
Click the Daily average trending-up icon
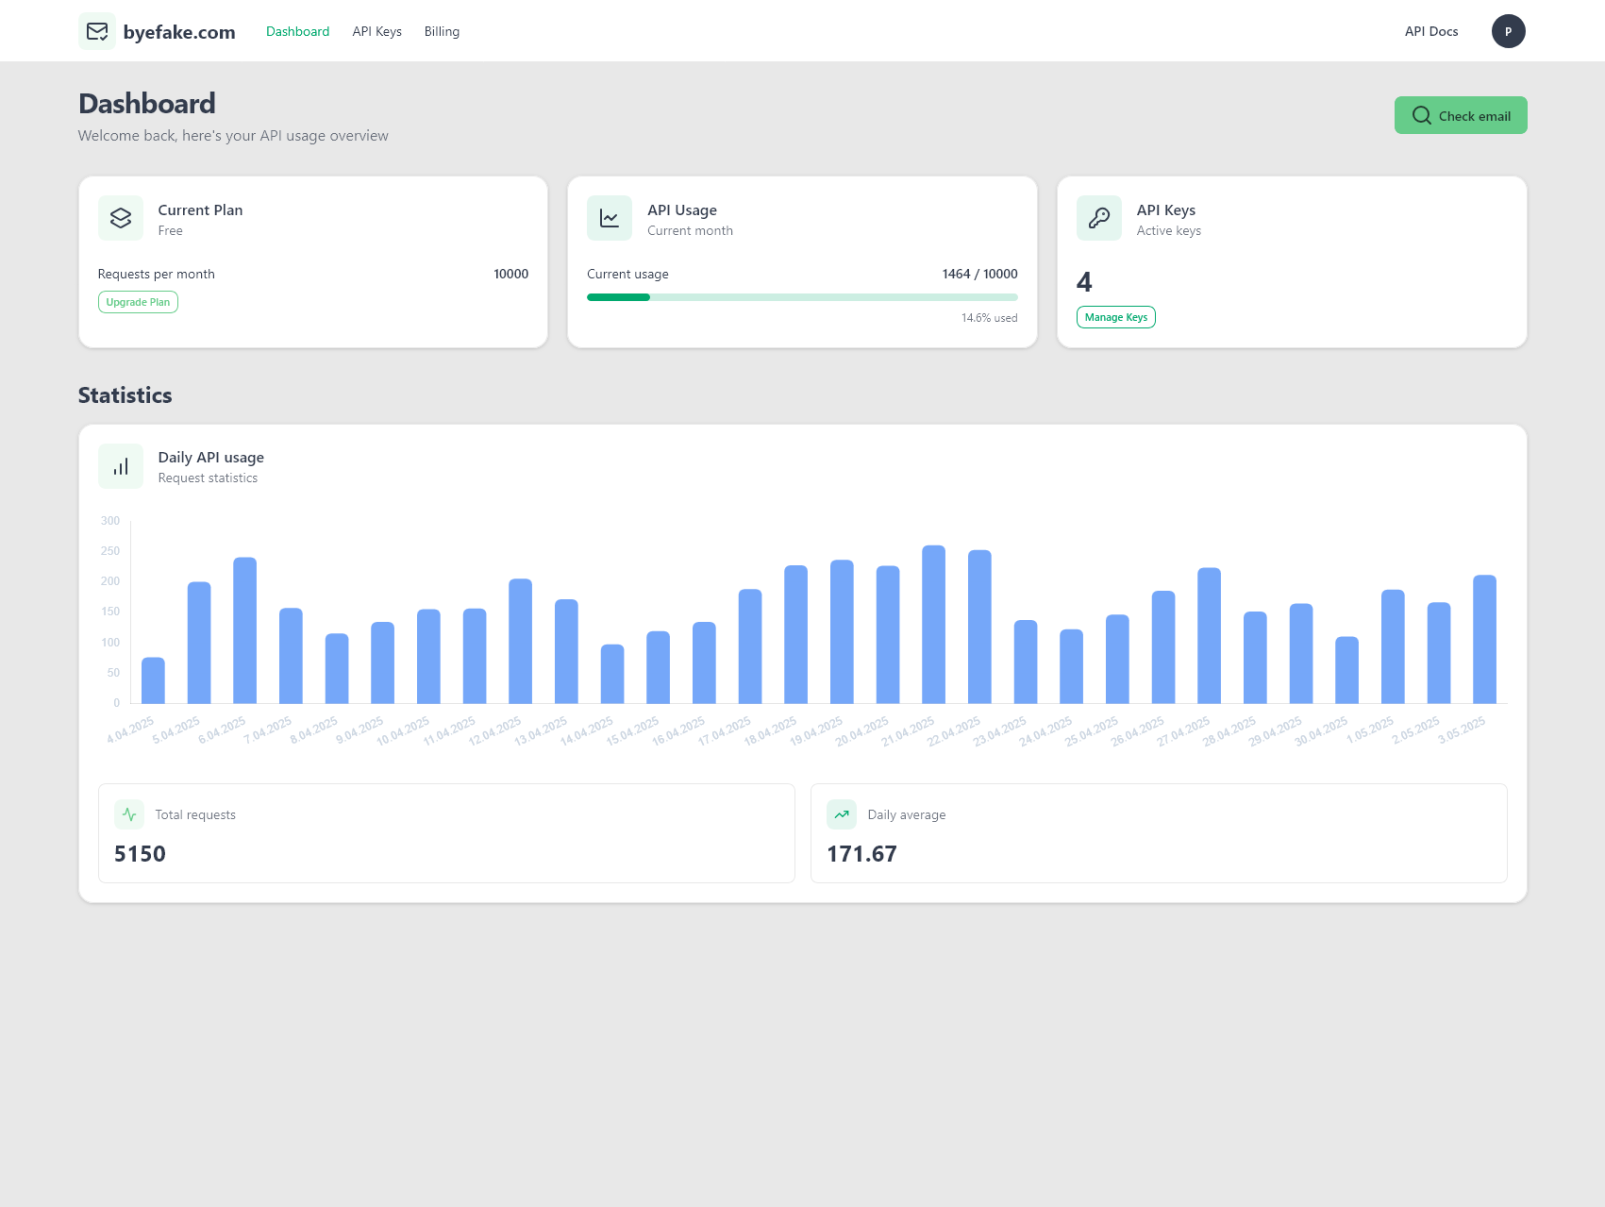pyautogui.click(x=842, y=815)
